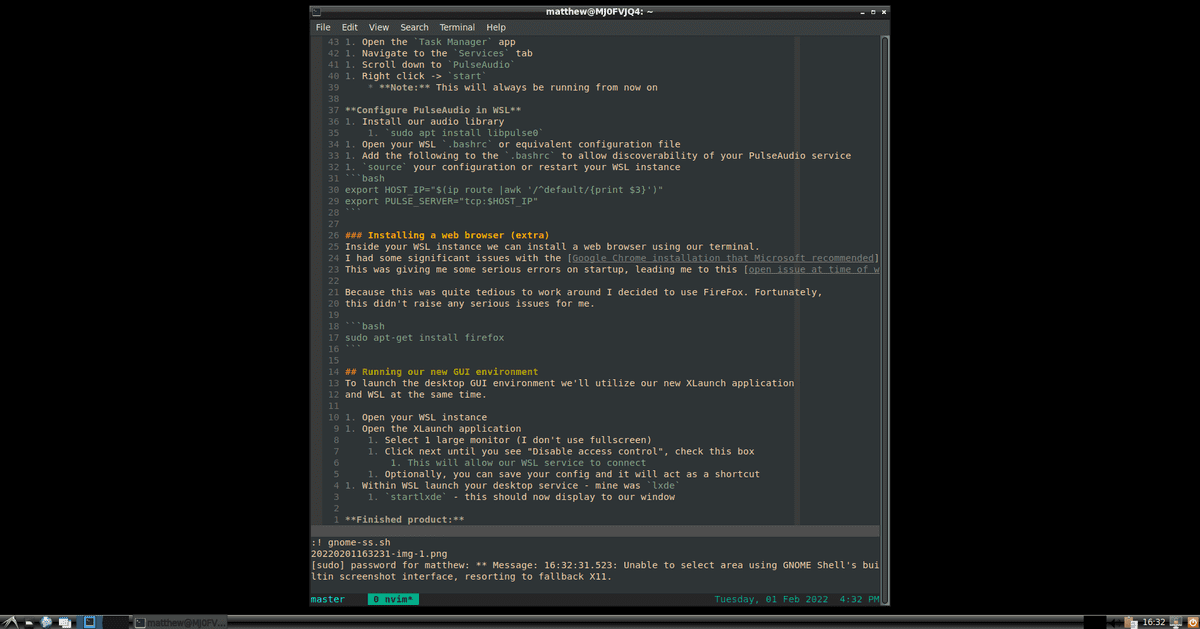The height and width of the screenshot is (629, 1200).
Task: Click the terminal's vertical scrollbar
Action: 884,280
